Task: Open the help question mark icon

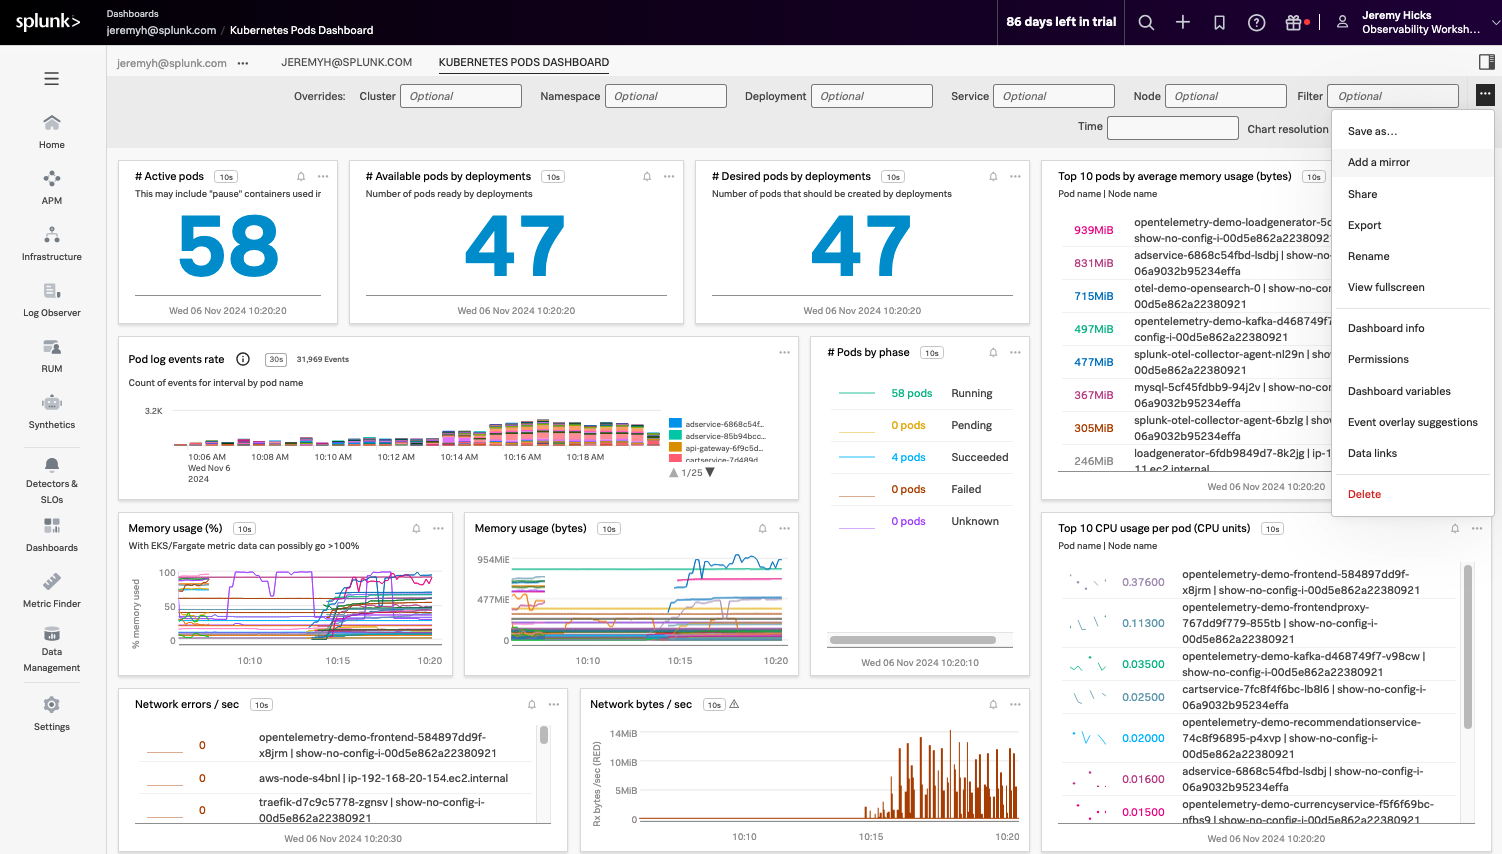Action: point(1256,22)
